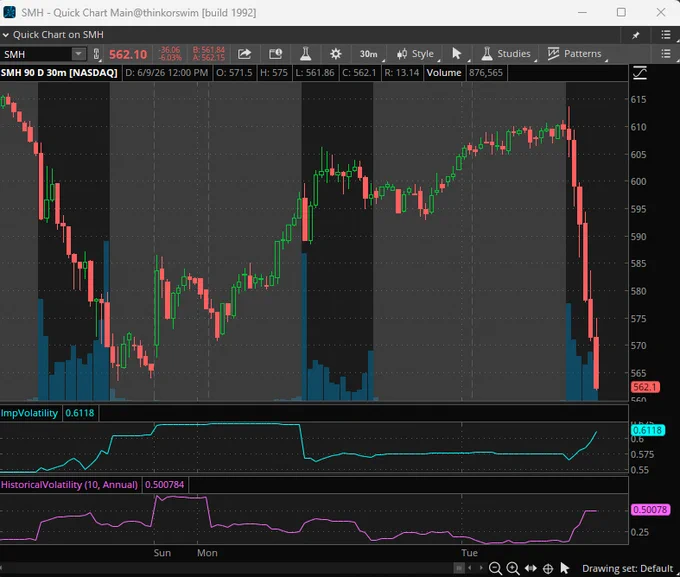Open the gadget menu list icon in header

666,35
